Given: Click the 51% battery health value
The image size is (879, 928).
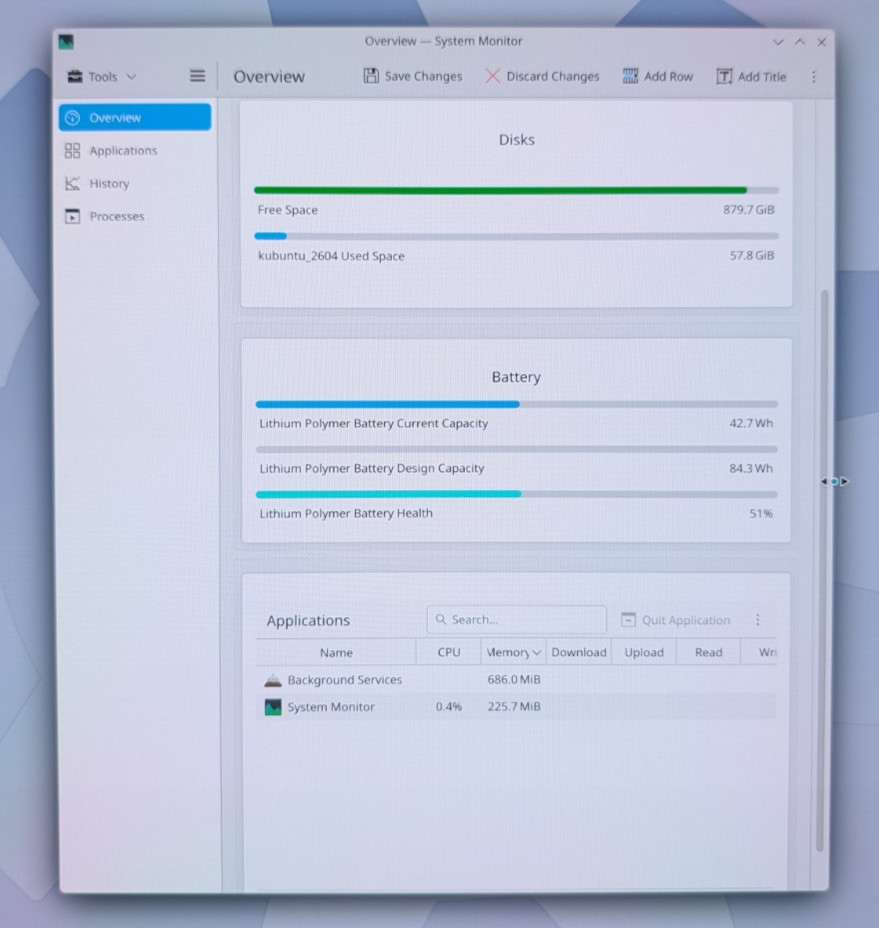Looking at the screenshot, I should tap(761, 513).
